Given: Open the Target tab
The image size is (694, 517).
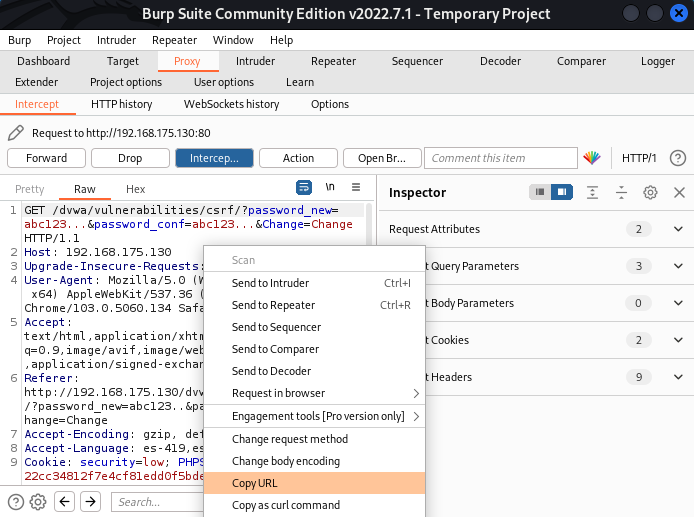Looking at the screenshot, I should [123, 61].
